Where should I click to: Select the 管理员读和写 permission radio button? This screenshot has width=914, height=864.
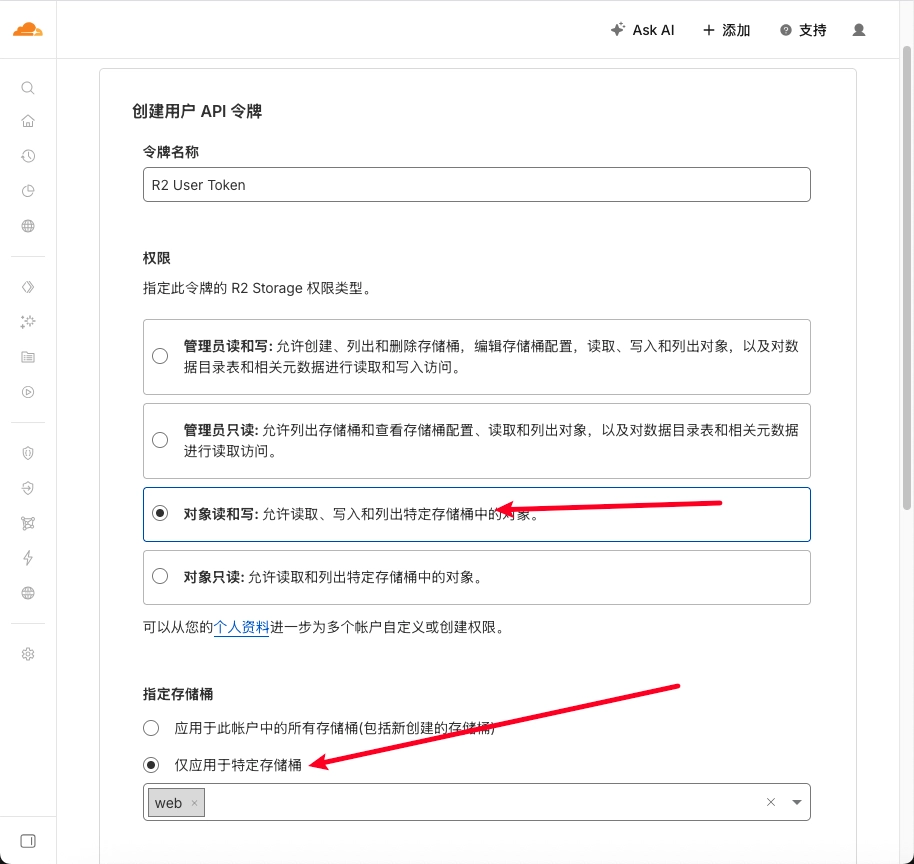point(160,356)
